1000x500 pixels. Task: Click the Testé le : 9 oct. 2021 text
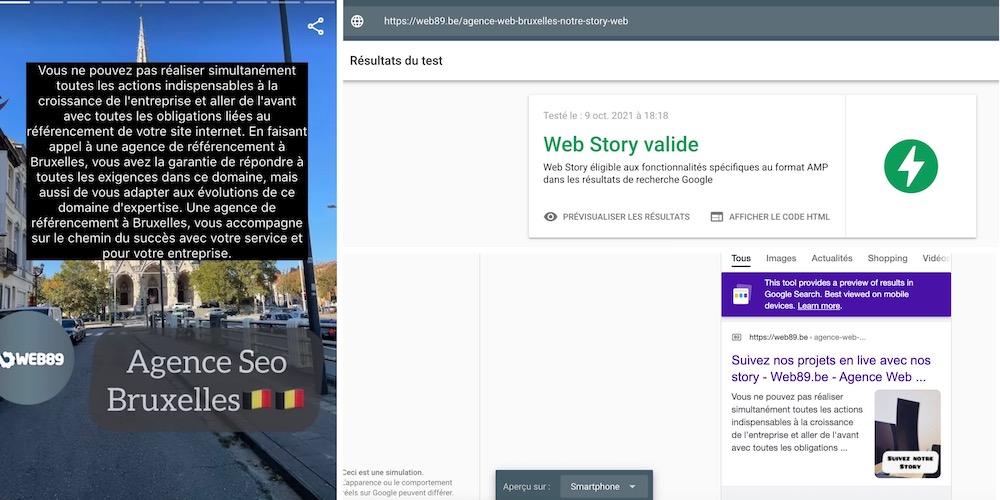pyautogui.click(x=606, y=115)
